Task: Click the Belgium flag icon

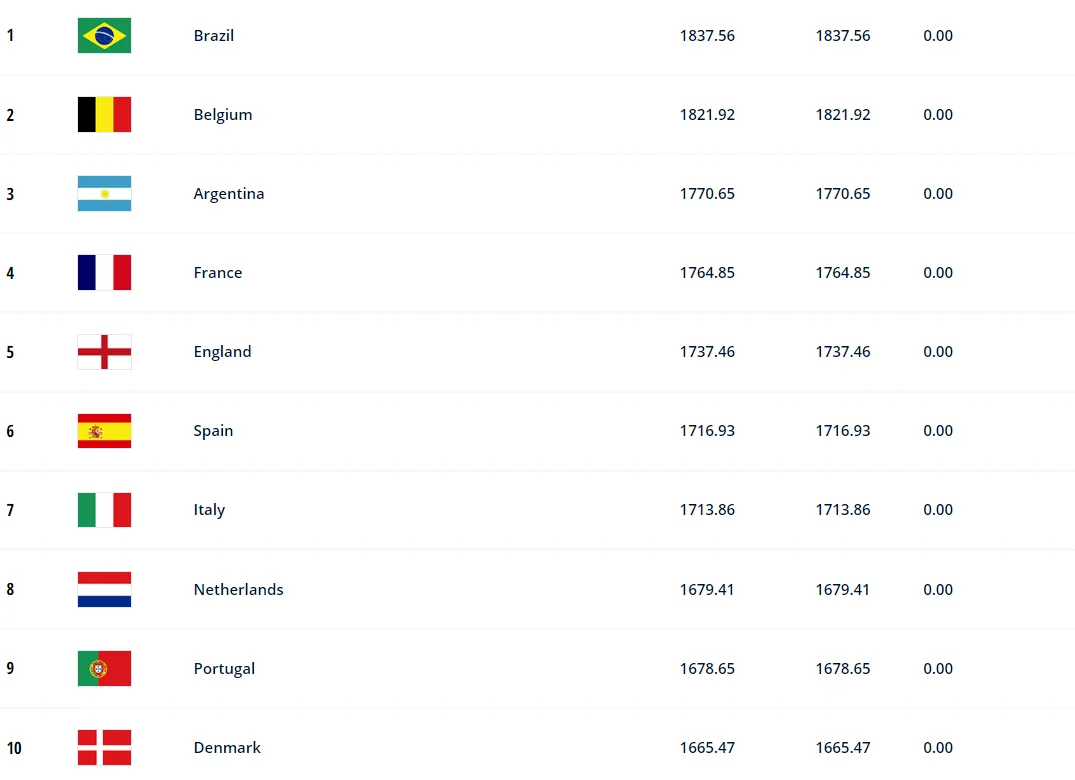Action: click(104, 115)
